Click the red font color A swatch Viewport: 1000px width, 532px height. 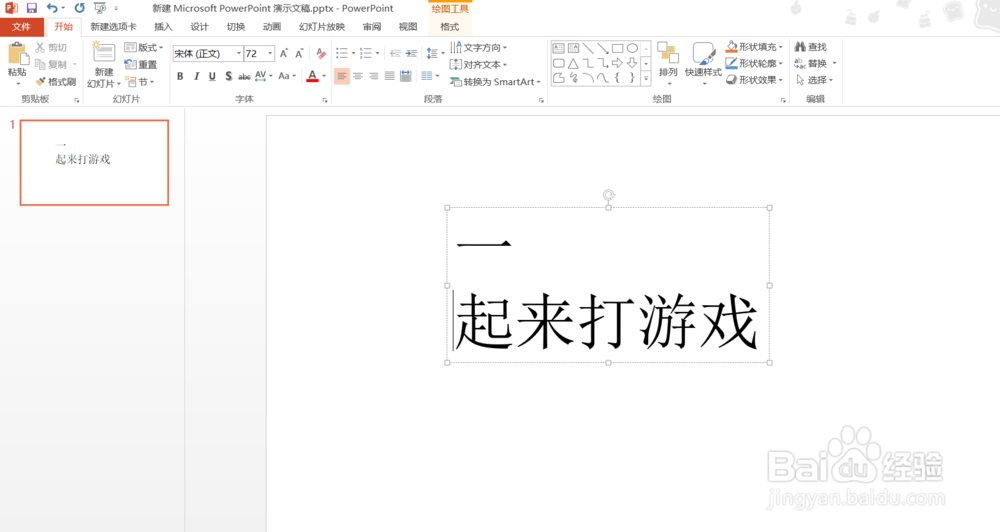pyautogui.click(x=312, y=76)
